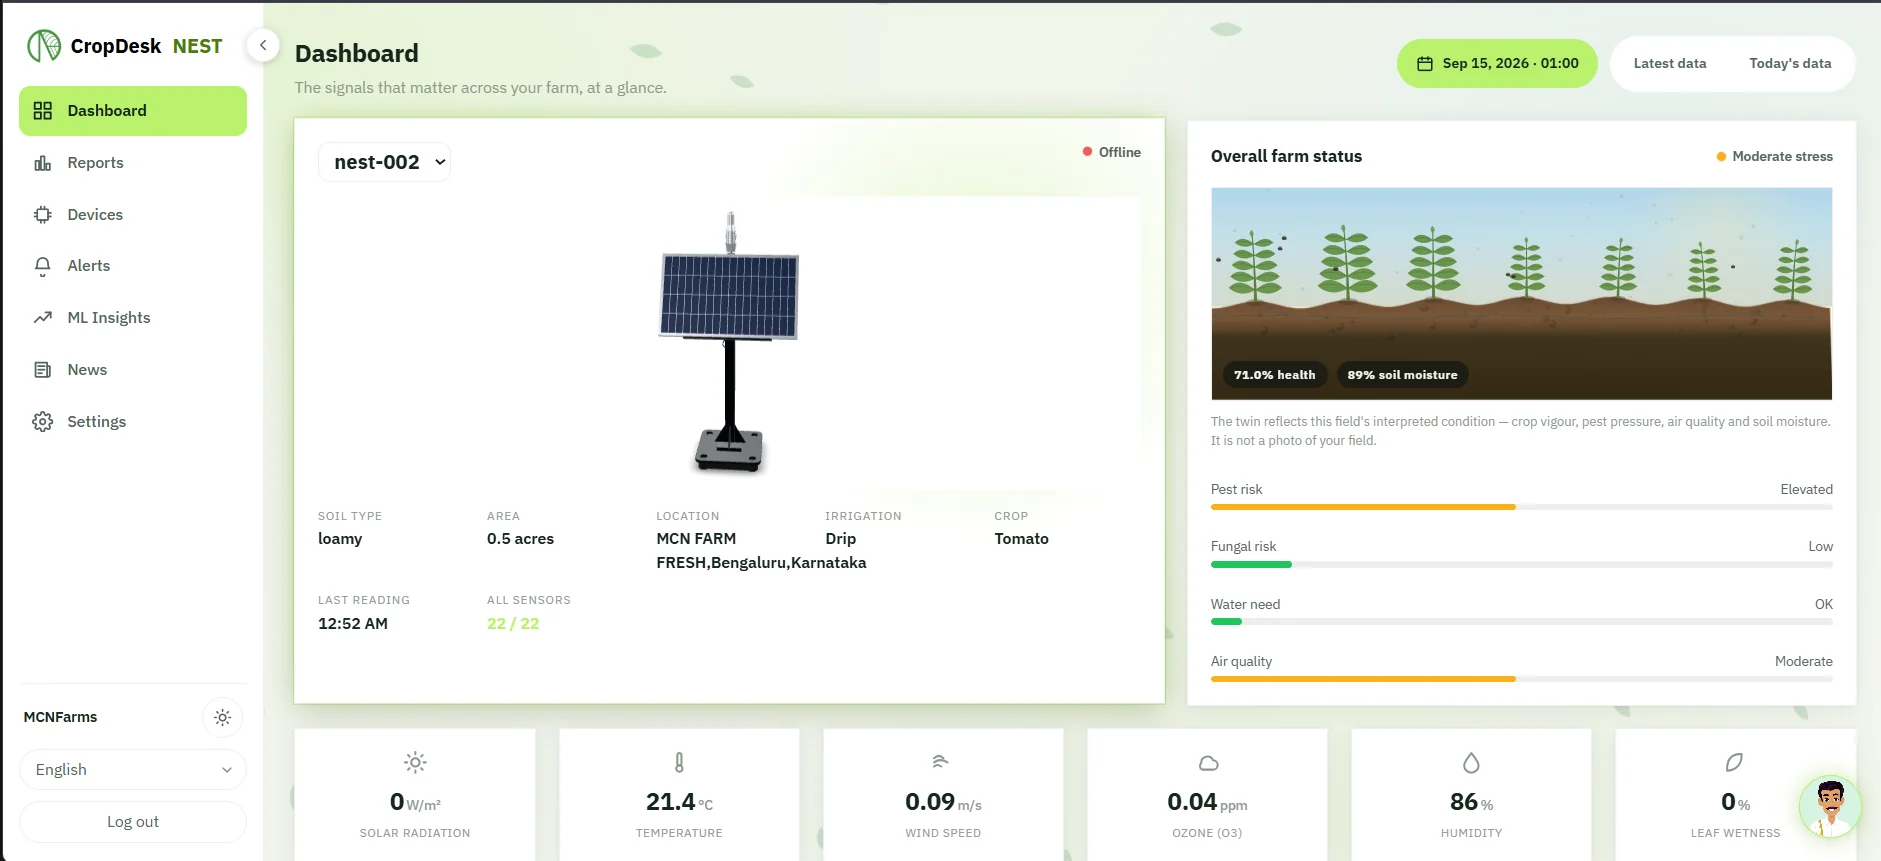Click the 71.0% health badge
This screenshot has height=861, width=1881.
(x=1274, y=375)
